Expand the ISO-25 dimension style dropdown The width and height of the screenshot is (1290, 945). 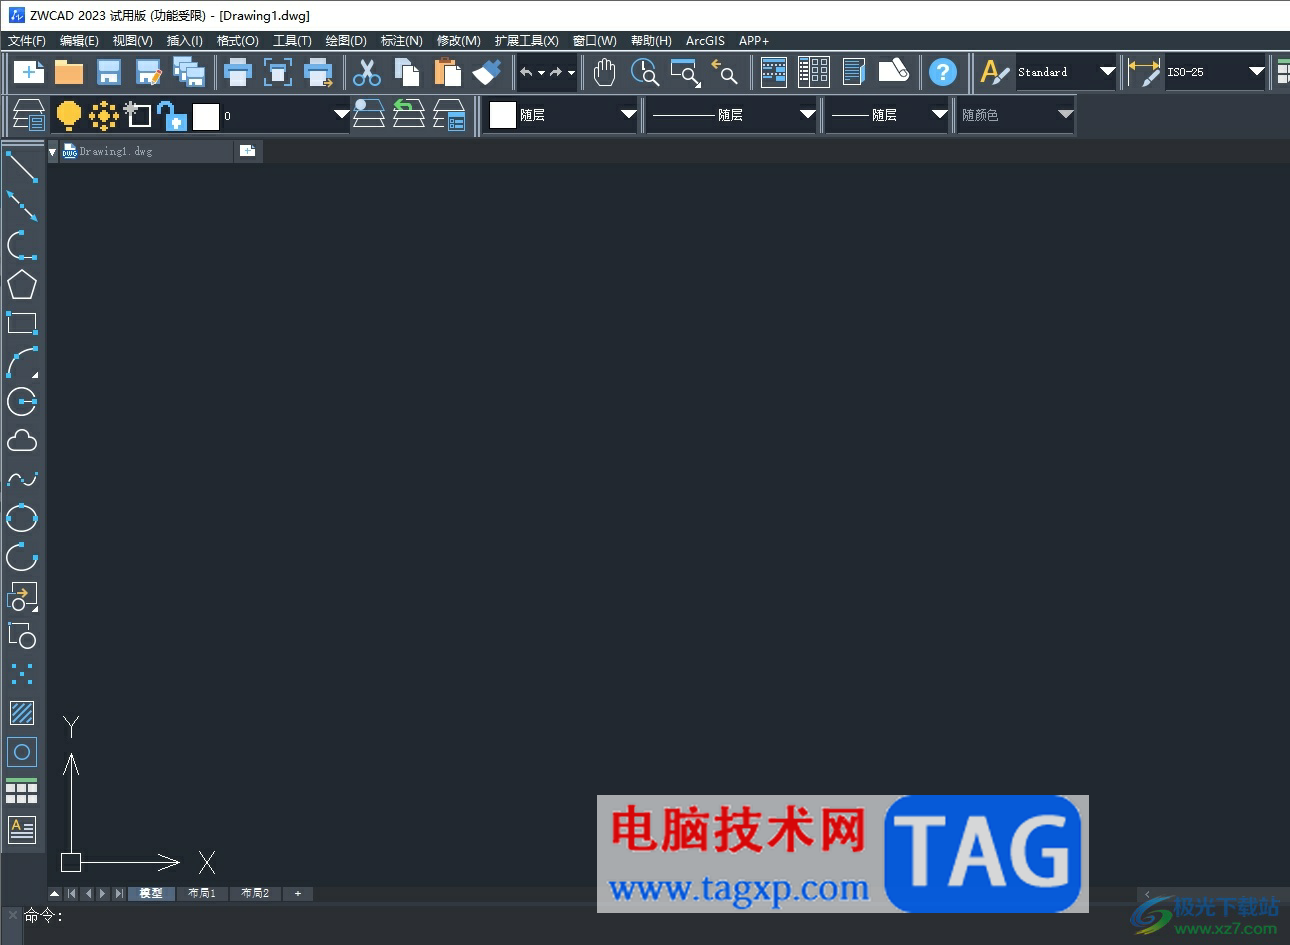coord(1257,72)
